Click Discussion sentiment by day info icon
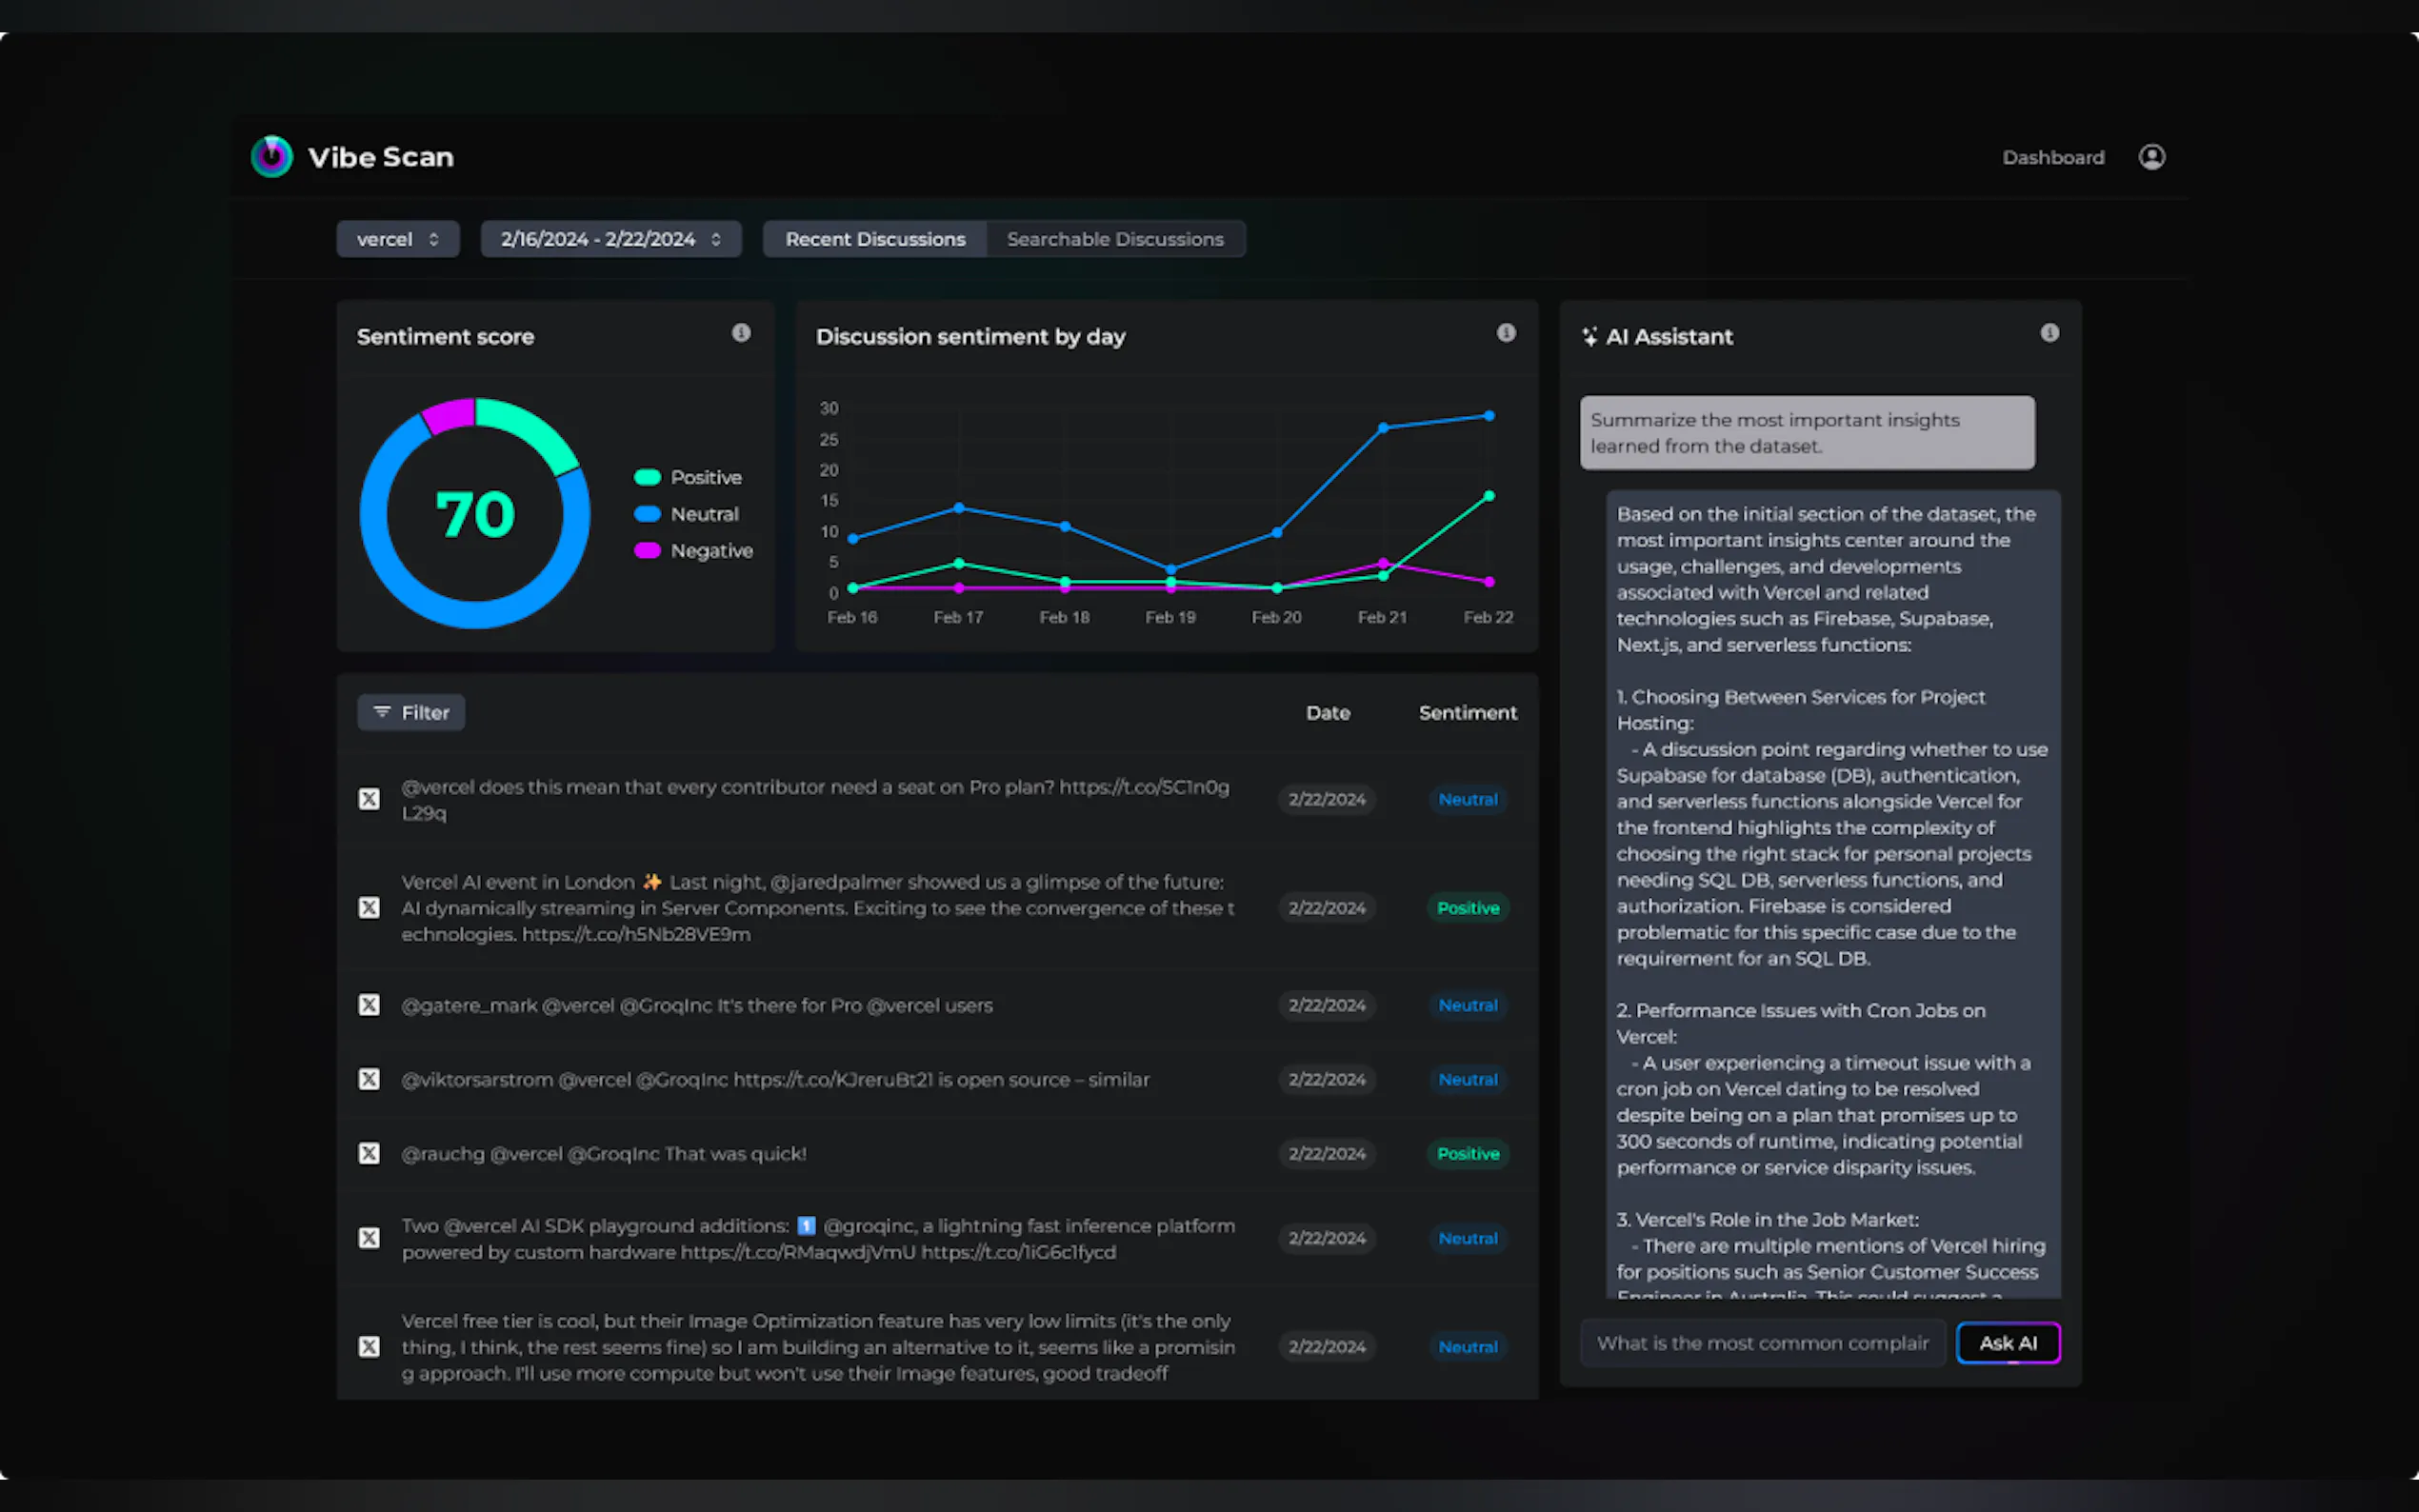 click(x=1505, y=333)
